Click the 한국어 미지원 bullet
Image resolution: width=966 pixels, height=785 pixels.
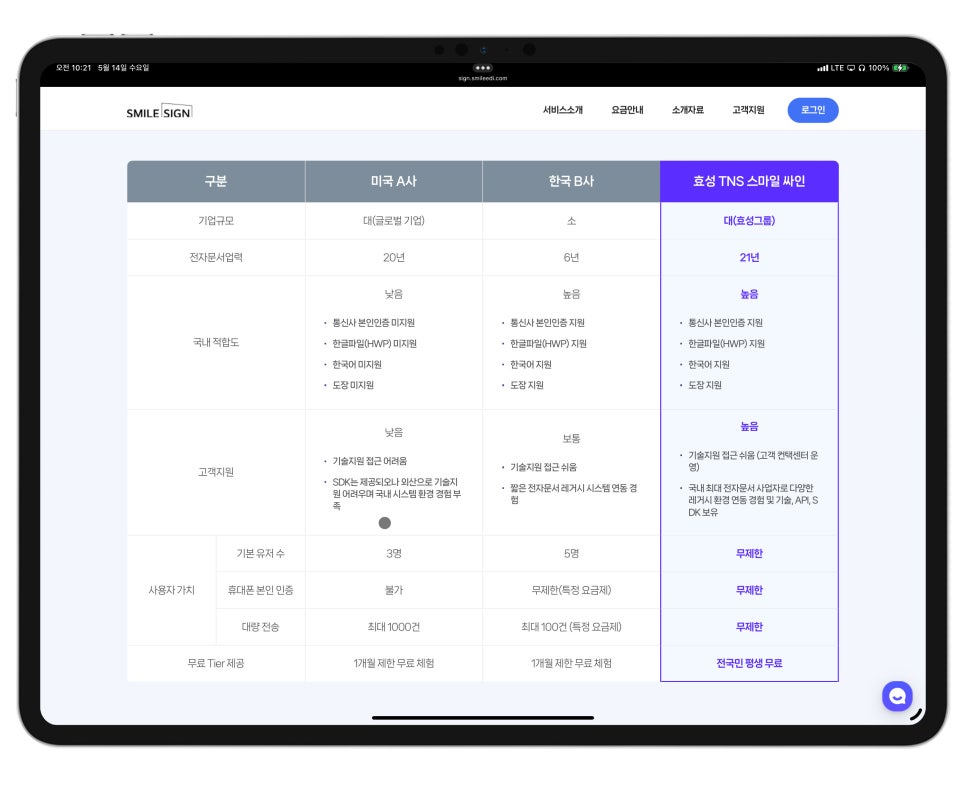point(357,365)
